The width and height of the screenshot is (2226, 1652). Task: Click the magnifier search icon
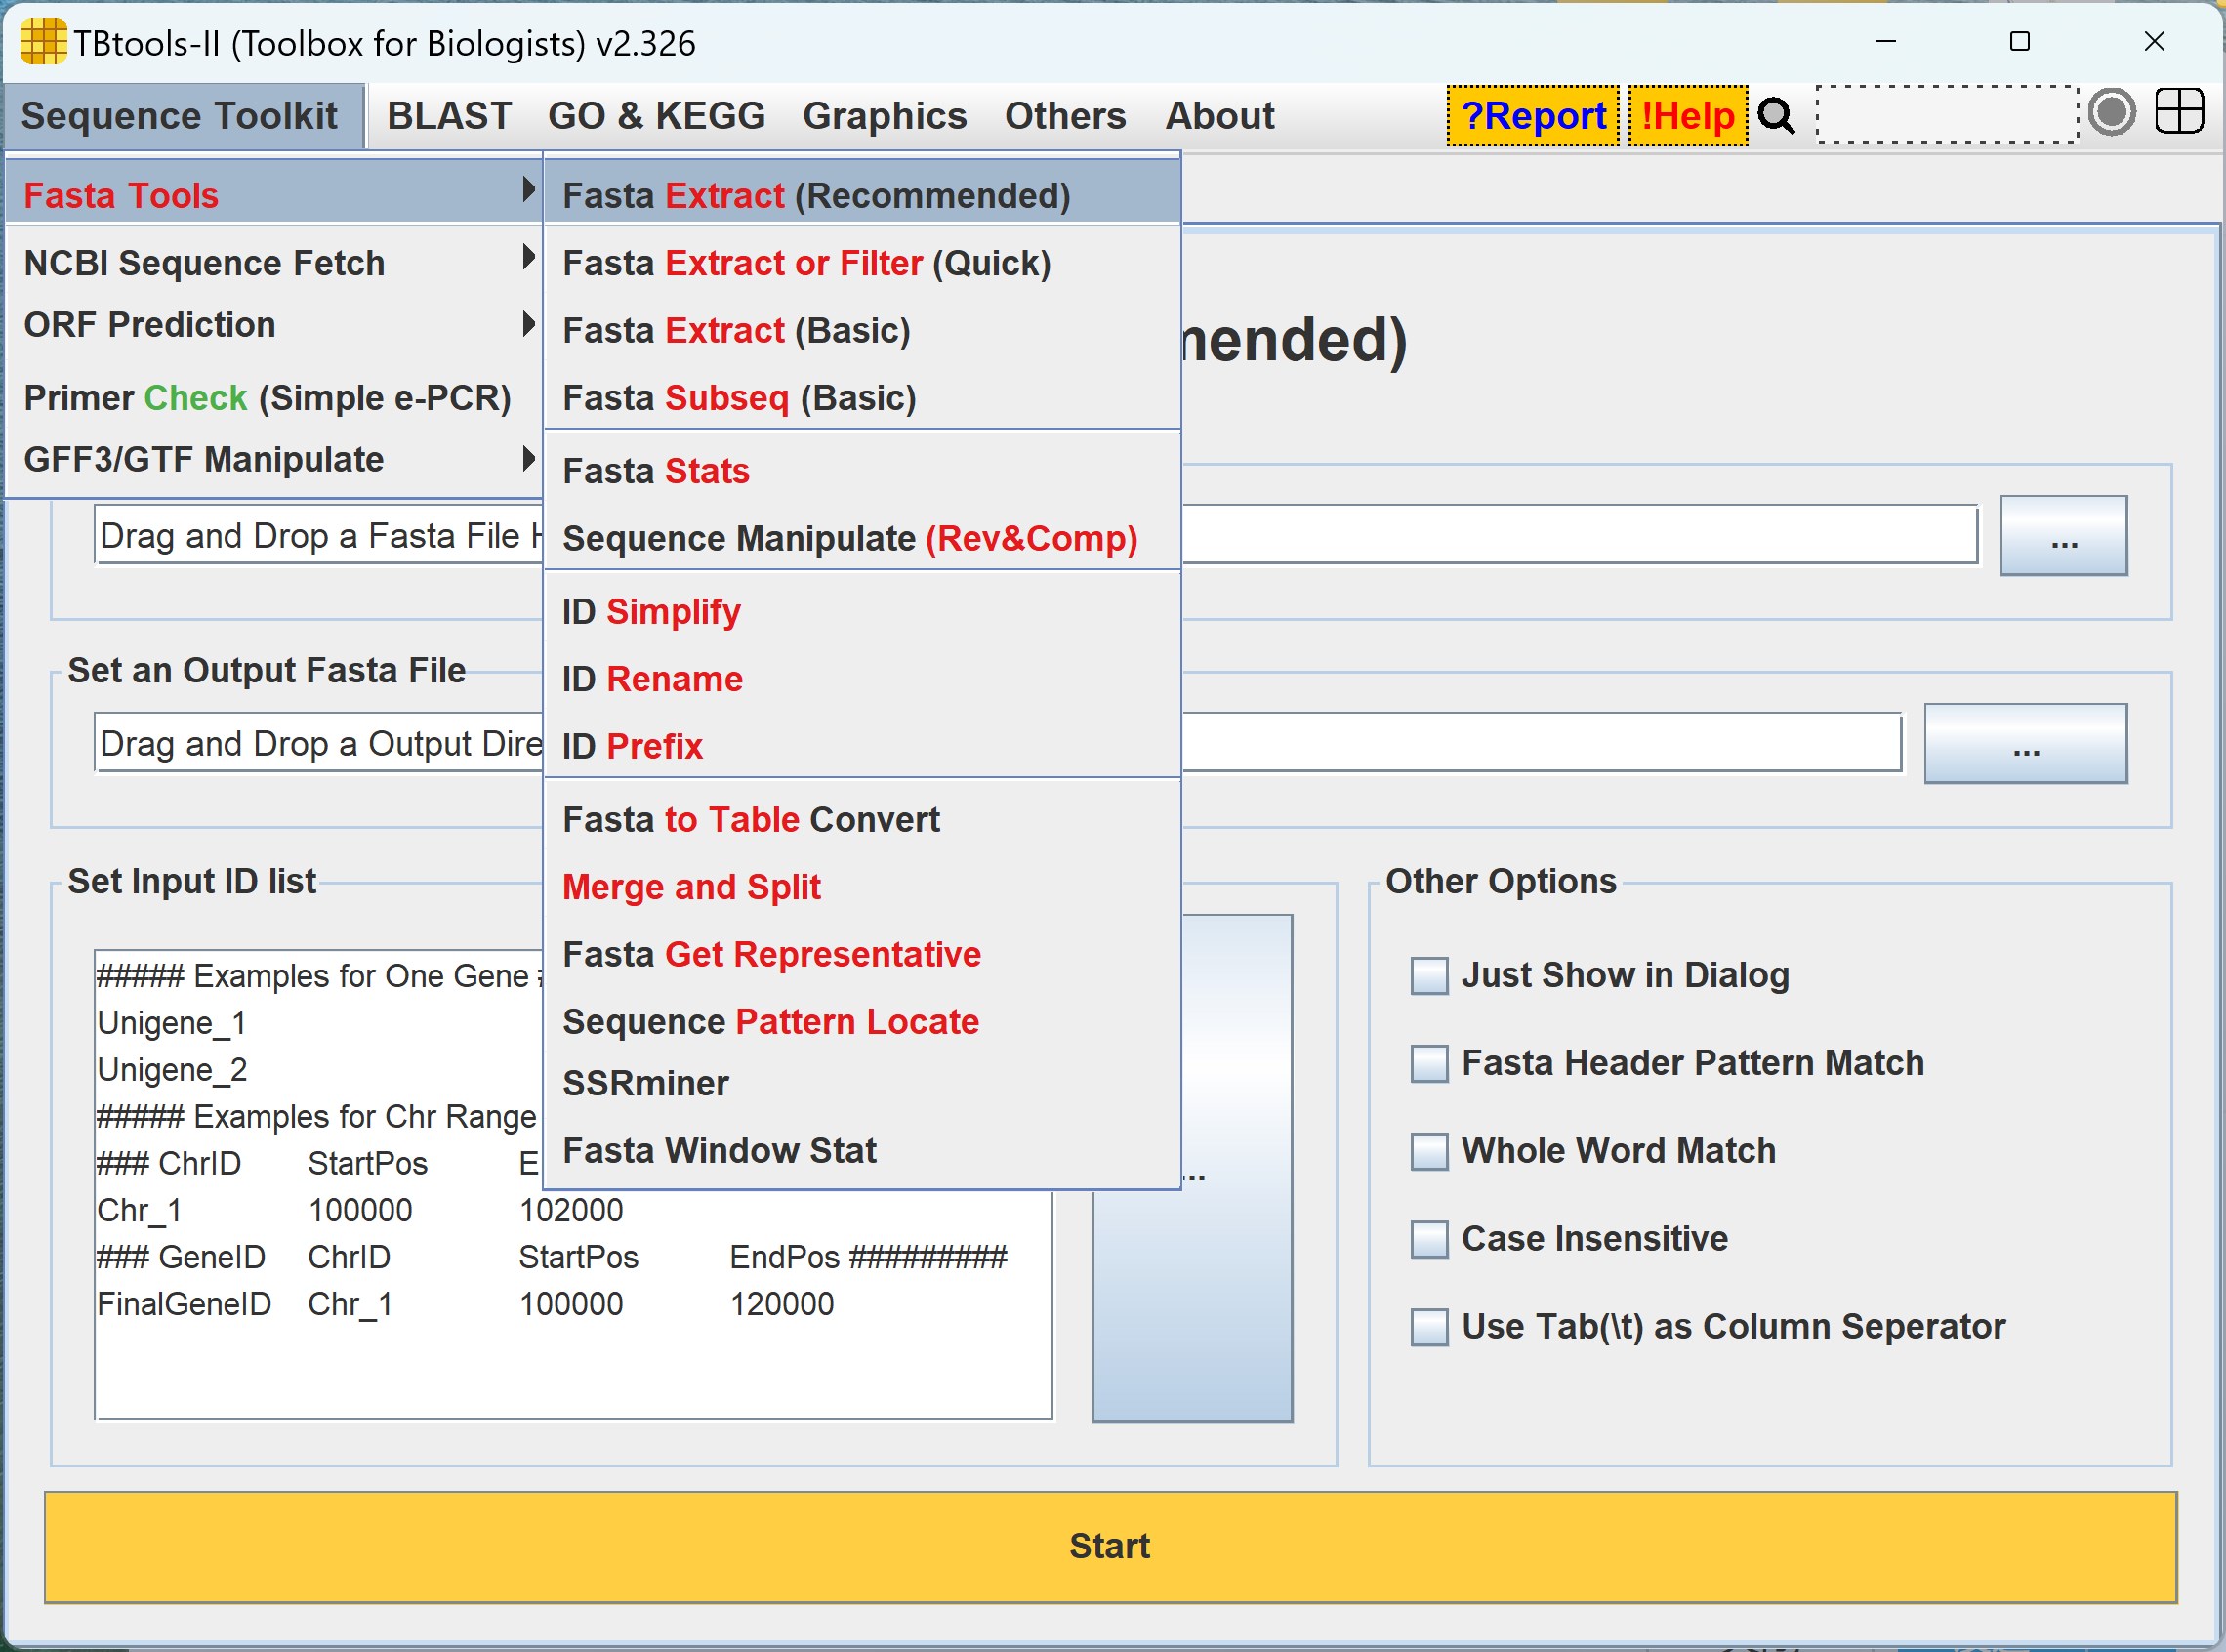point(1776,116)
